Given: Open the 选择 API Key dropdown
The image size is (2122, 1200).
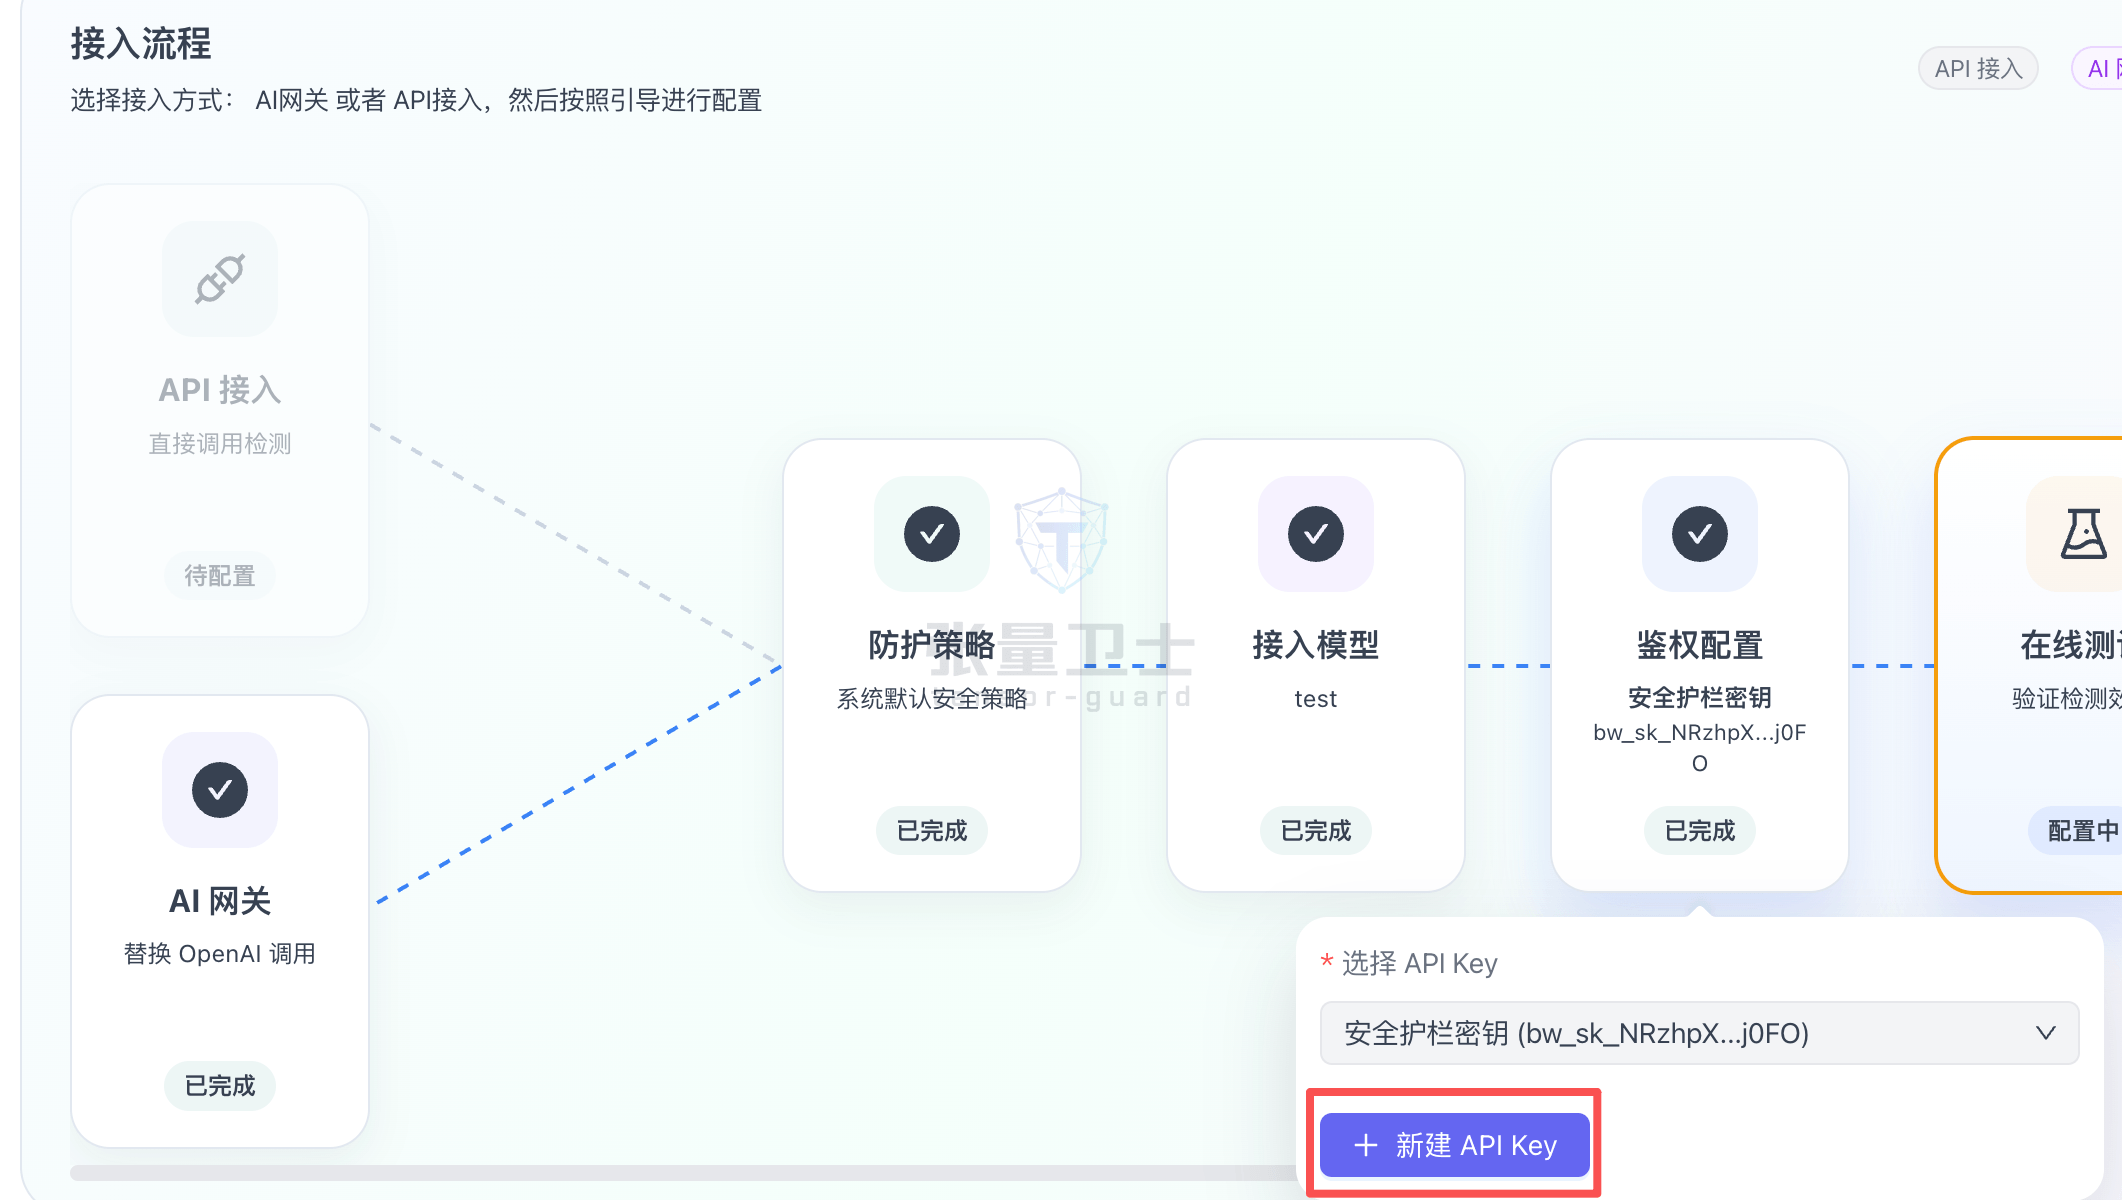Looking at the screenshot, I should click(1699, 1033).
